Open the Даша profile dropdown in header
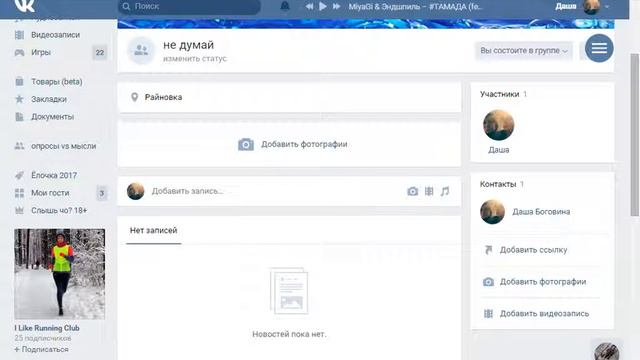This screenshot has height=360, width=640. point(582,6)
